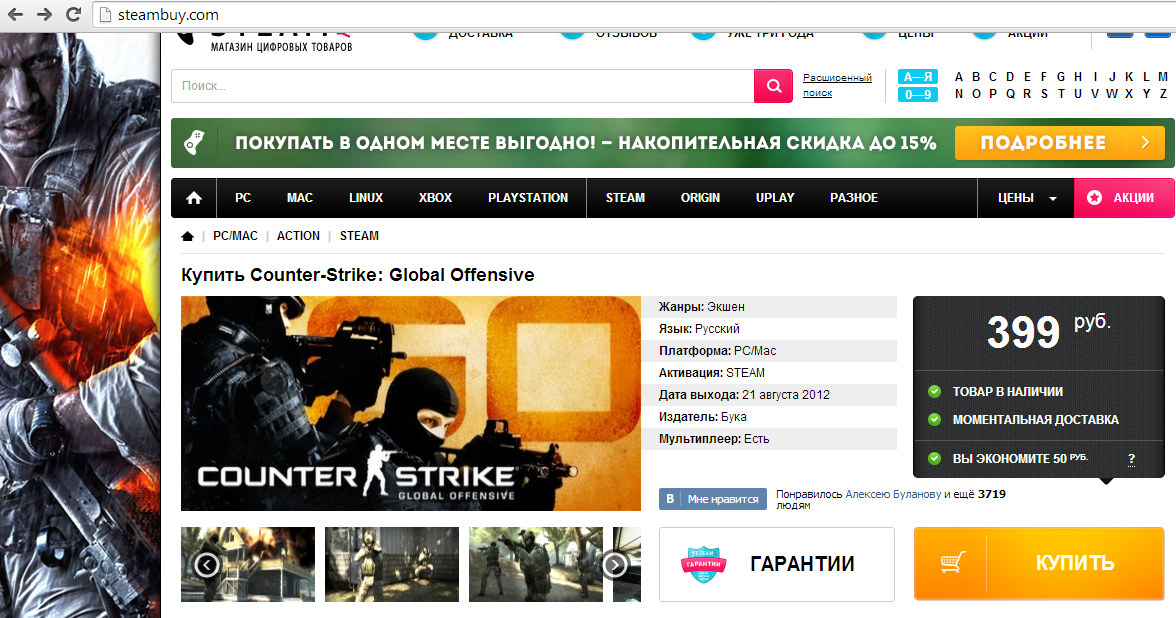1176x618 pixels.
Task: Open the PC menu item
Action: [x=243, y=198]
